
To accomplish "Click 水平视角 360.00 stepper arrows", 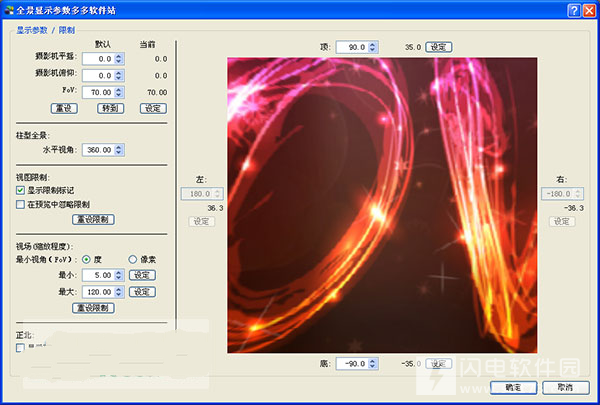I will tap(119, 150).
